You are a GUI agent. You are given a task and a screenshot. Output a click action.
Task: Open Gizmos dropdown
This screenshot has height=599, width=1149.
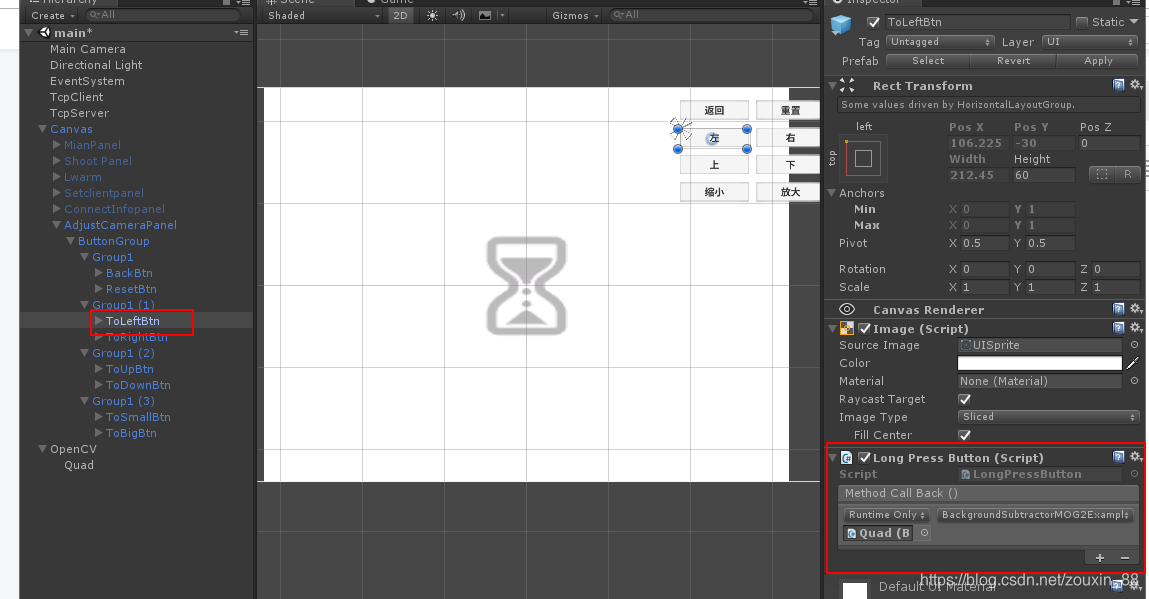(x=575, y=15)
